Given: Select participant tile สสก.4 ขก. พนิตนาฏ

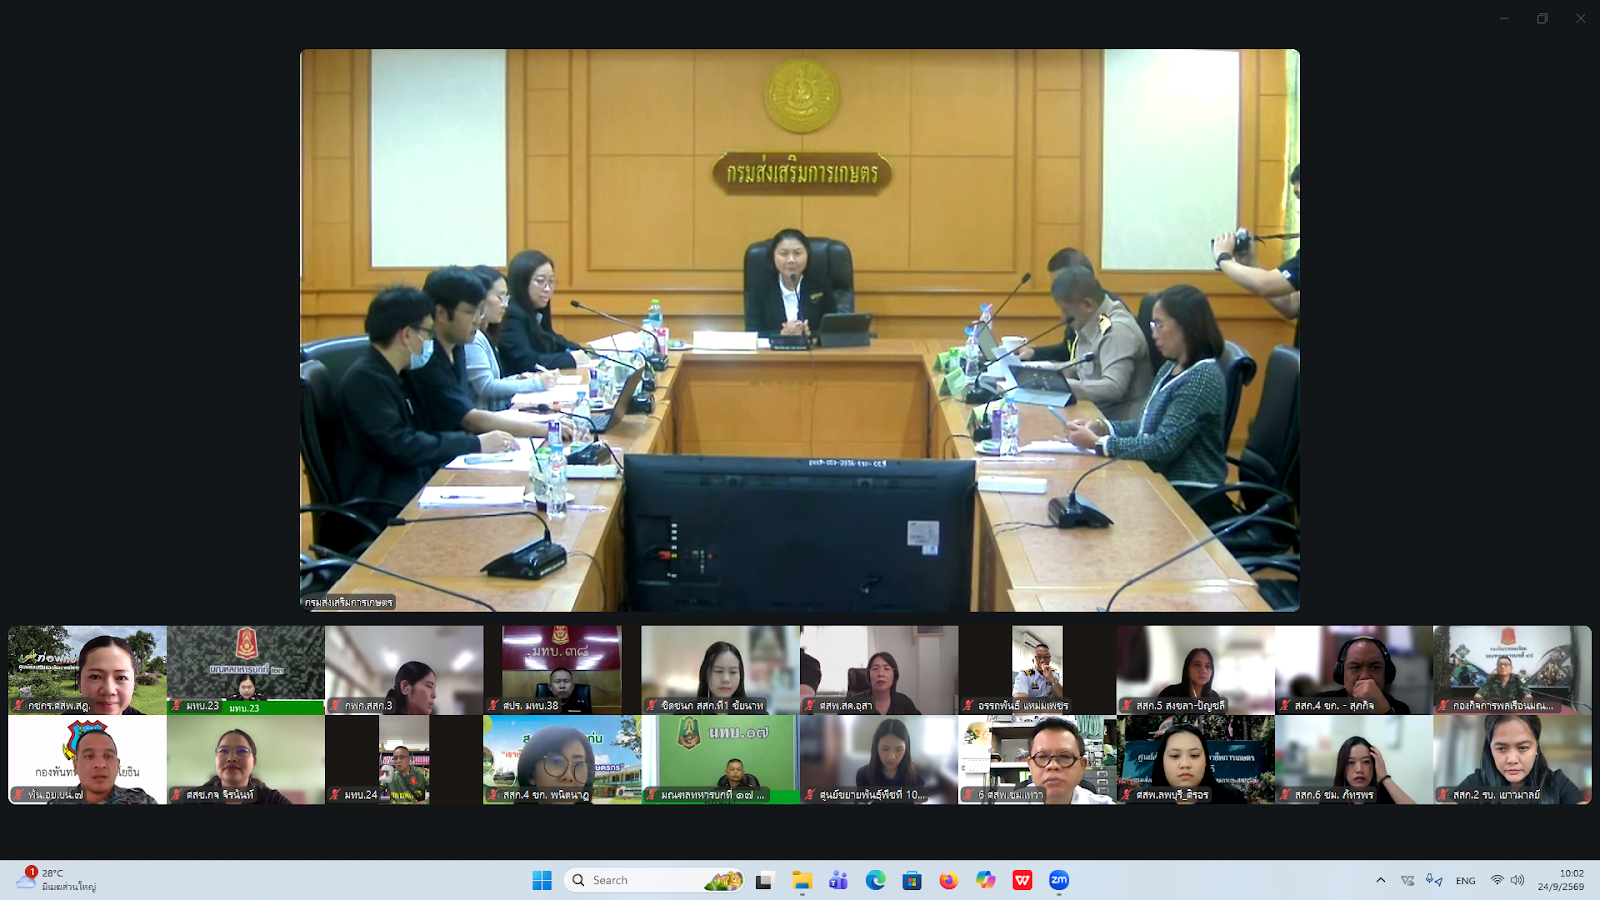Looking at the screenshot, I should [x=562, y=759].
